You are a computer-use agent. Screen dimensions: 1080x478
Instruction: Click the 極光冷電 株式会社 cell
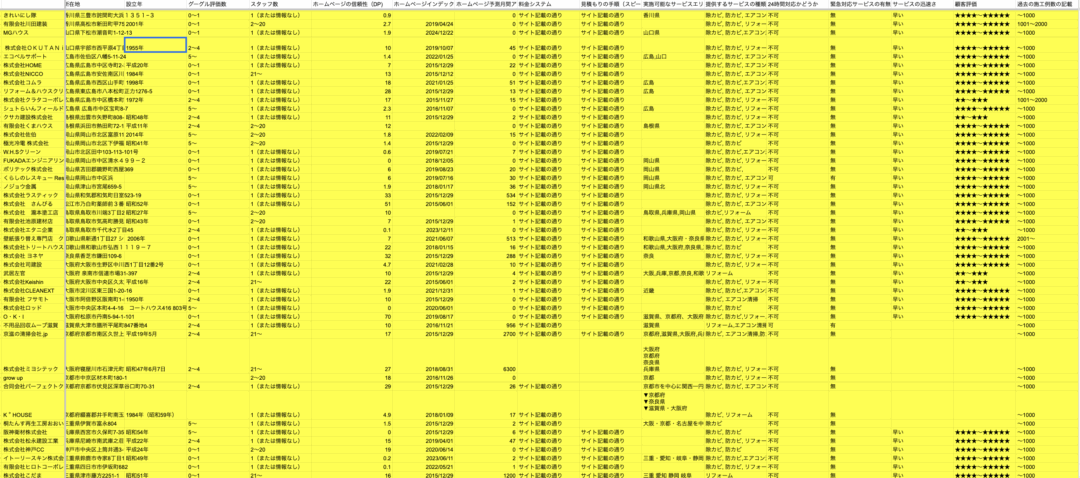[32, 143]
